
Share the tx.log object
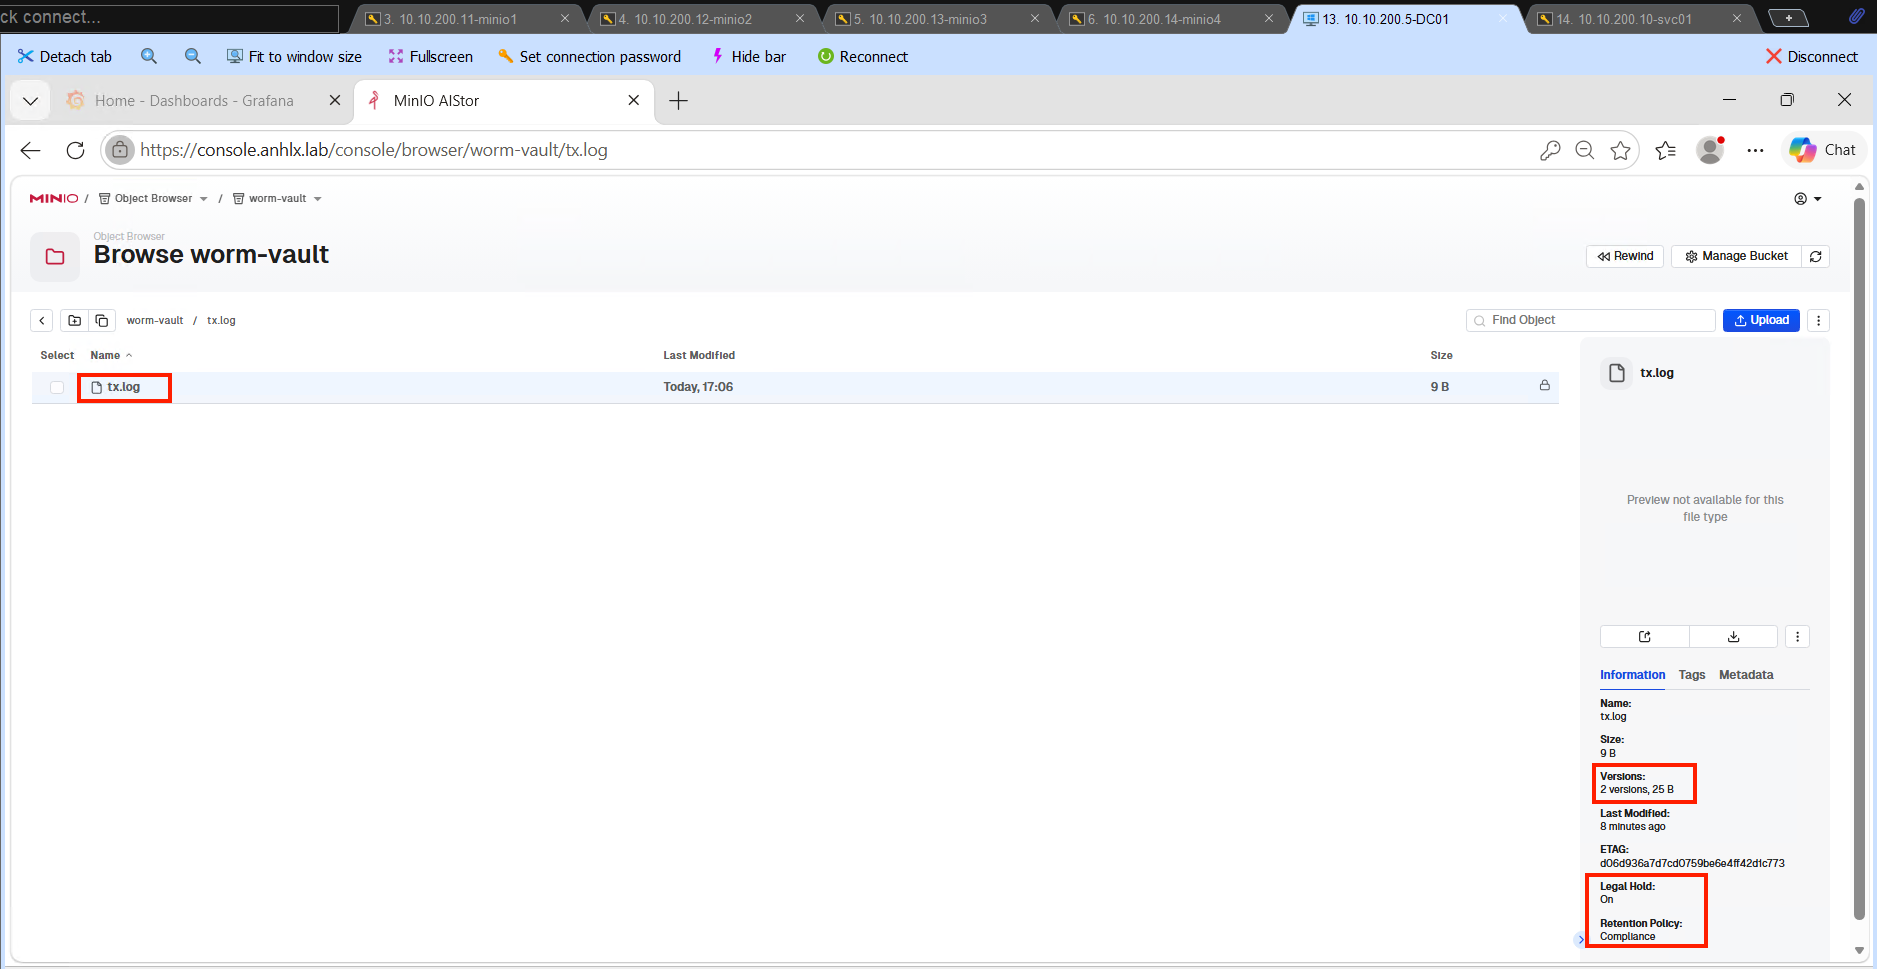(1645, 636)
